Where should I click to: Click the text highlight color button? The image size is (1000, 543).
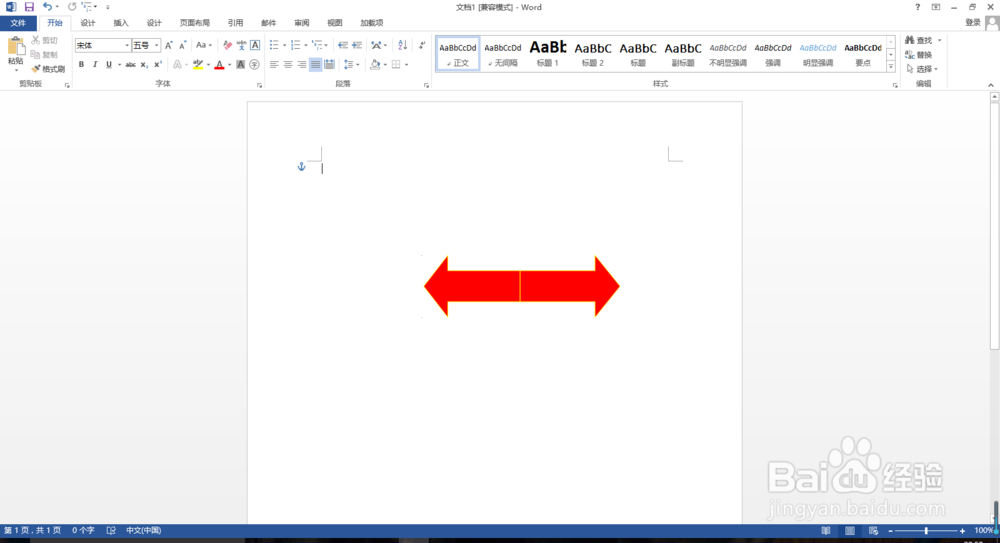coord(198,64)
